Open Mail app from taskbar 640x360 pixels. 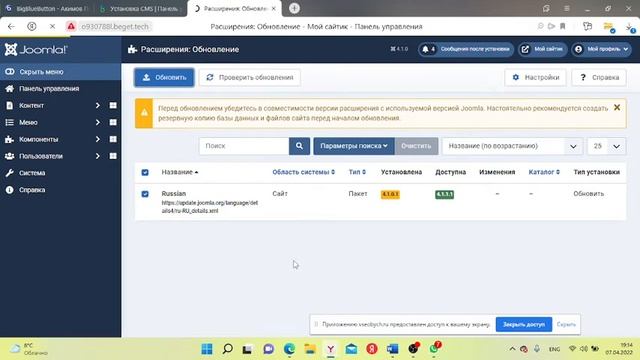pyautogui.click(x=351, y=349)
